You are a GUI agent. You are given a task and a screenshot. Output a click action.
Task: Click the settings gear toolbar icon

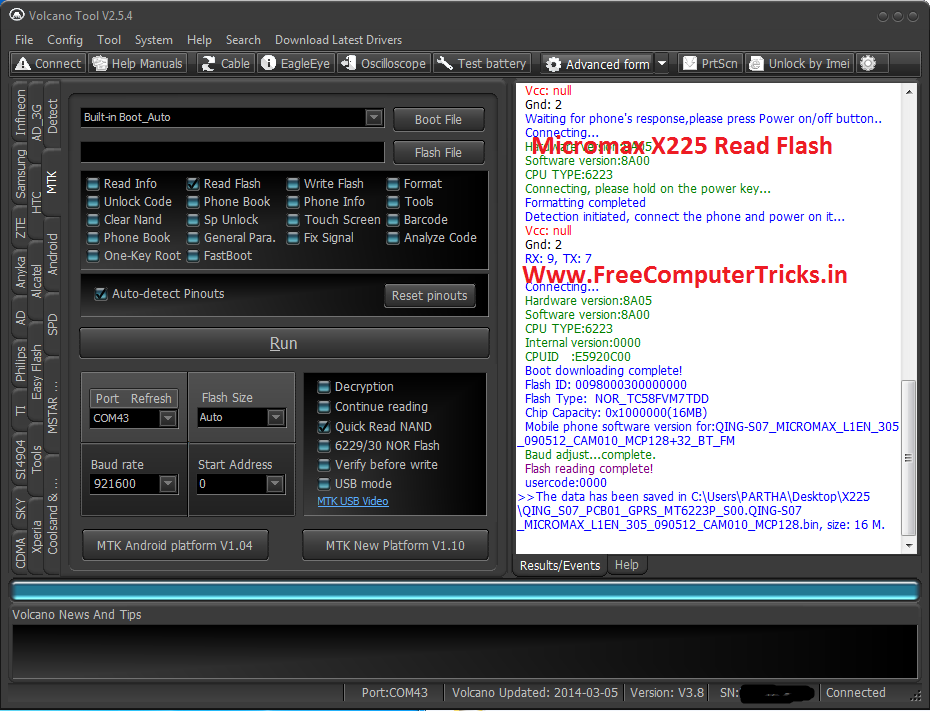[x=868, y=63]
